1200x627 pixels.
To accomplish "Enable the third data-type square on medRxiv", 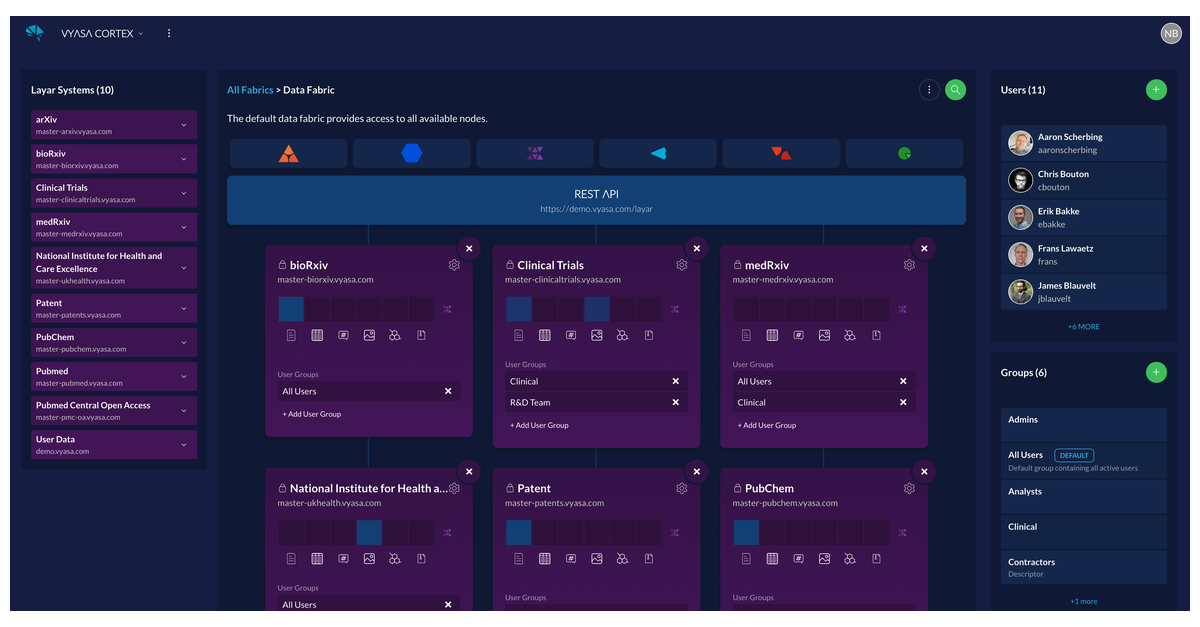I will point(798,308).
